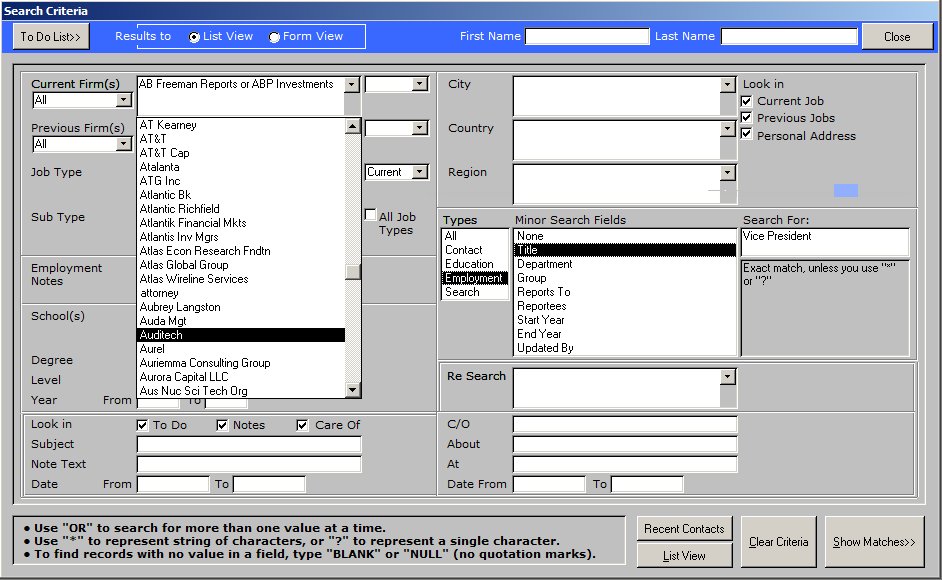942x580 pixels.
Task: Toggle the Notes look-in checkbox
Action: point(222,426)
